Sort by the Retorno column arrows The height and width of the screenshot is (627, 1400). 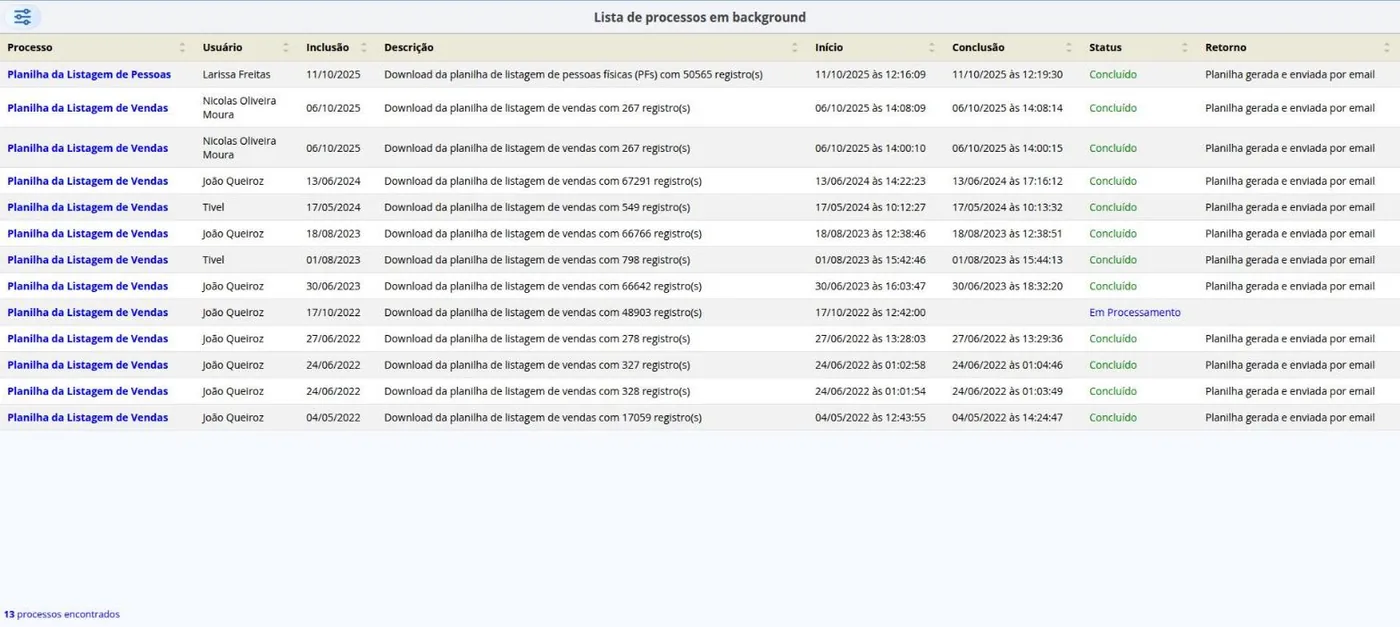tap(1387, 48)
